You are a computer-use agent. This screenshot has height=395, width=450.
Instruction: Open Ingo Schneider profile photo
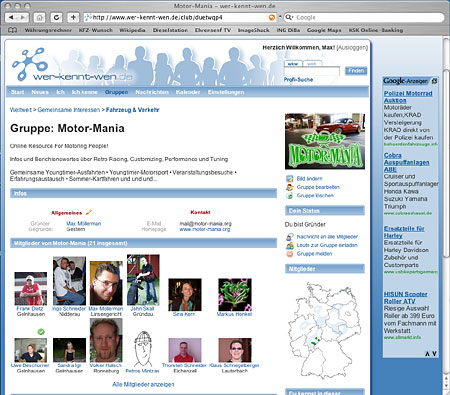pos(69,281)
